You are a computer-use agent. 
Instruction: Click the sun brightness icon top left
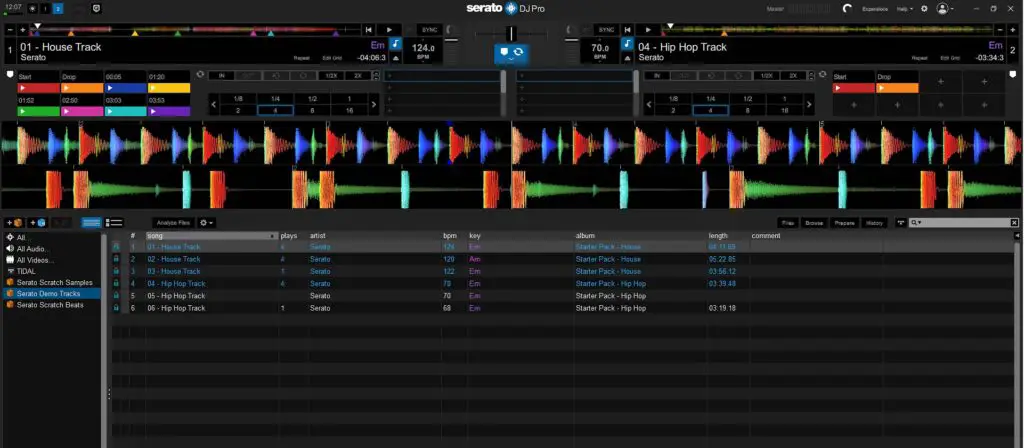32,9
